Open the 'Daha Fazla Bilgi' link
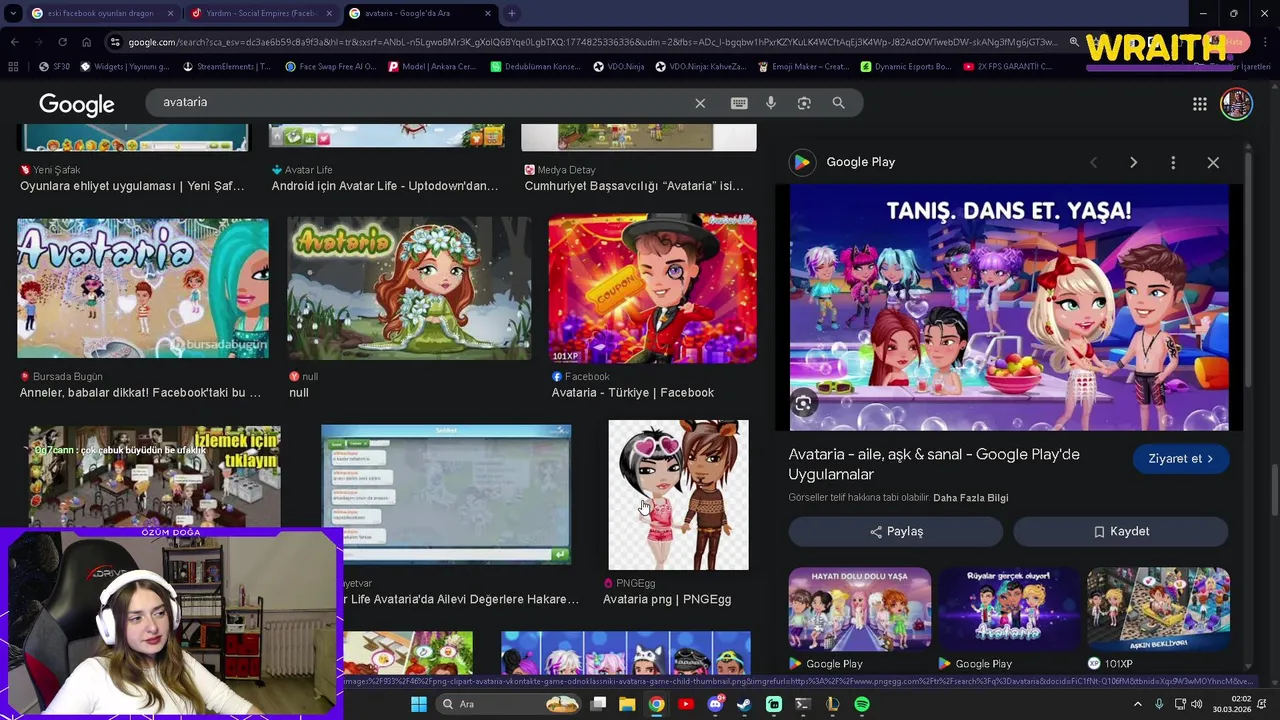Viewport: 1280px width, 720px height. pos(970,498)
